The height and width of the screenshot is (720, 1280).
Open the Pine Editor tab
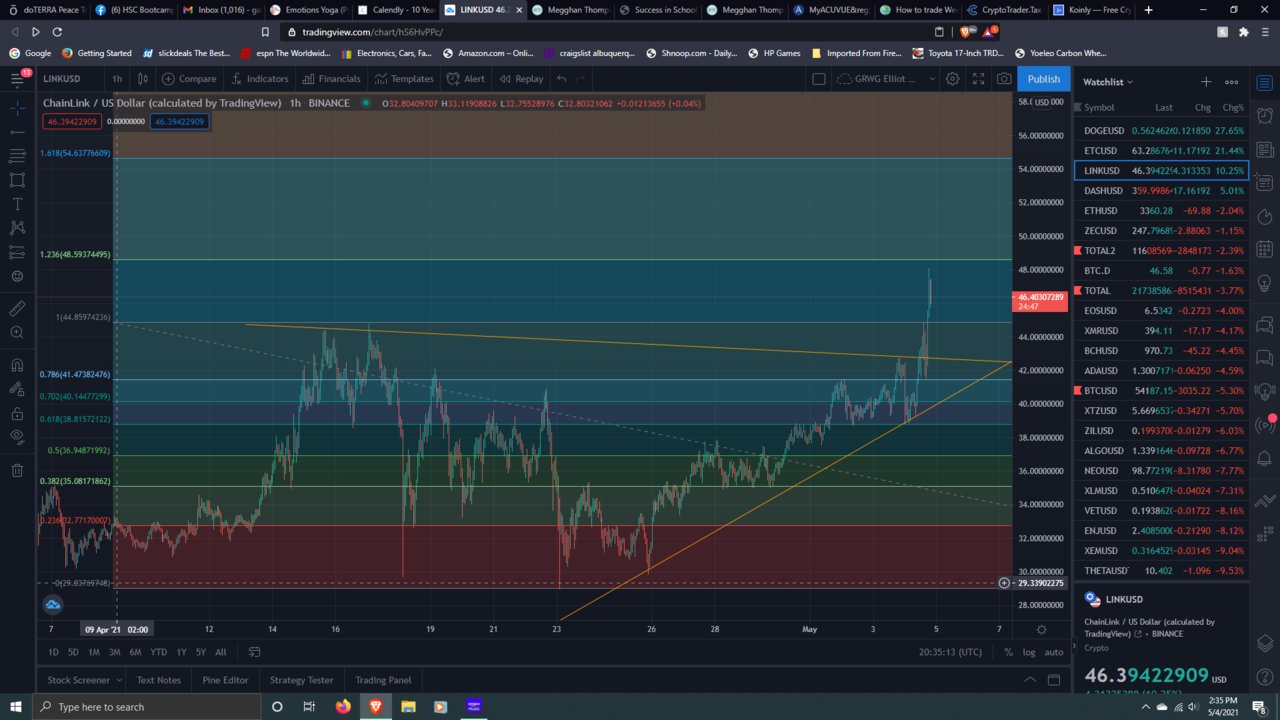point(225,680)
